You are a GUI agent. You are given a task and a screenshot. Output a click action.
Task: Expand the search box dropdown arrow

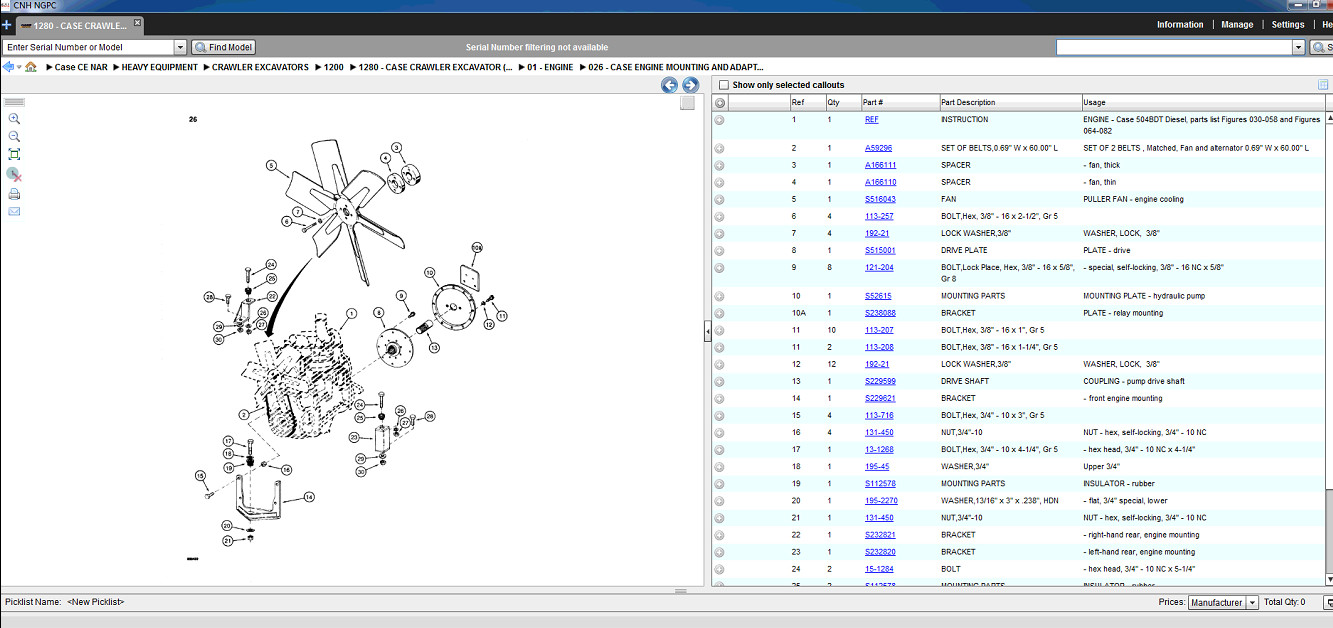[x=1299, y=47]
